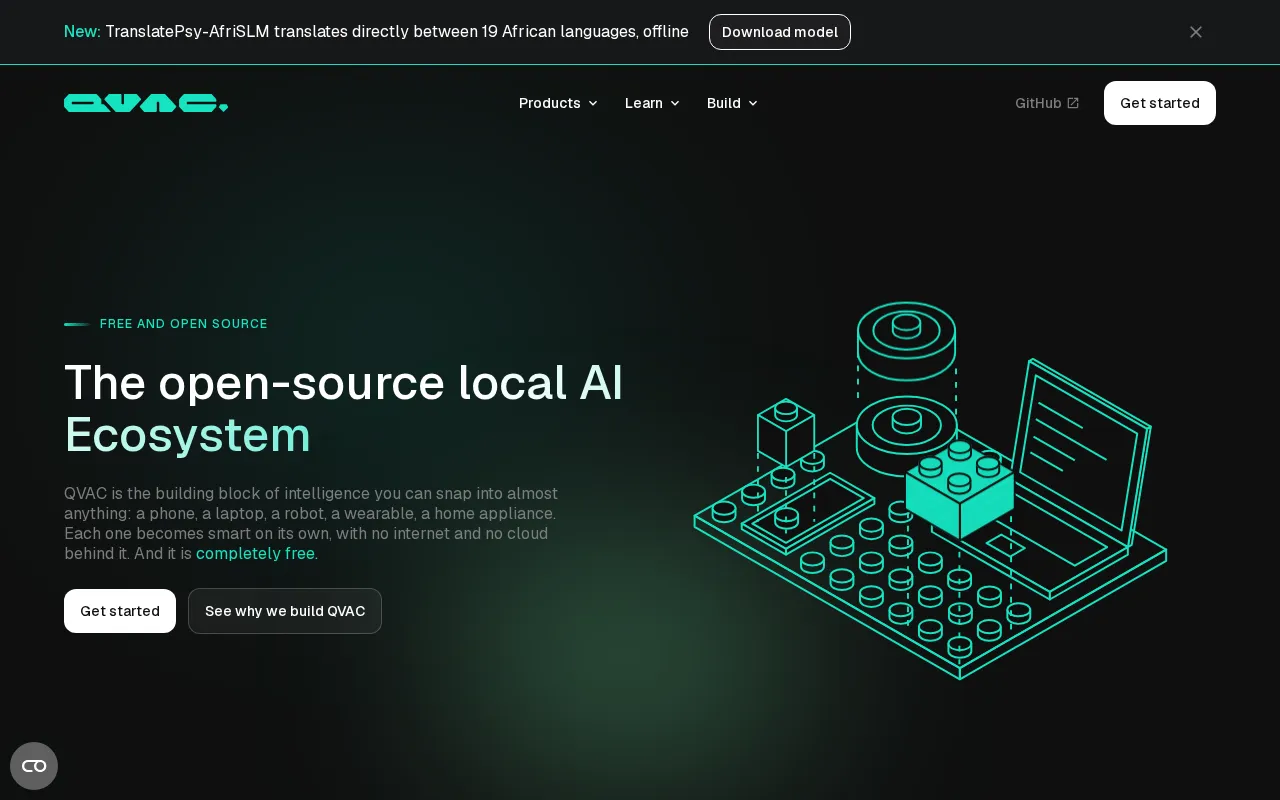This screenshot has height=800, width=1280.
Task: Open the GitHub link
Action: click(1047, 103)
